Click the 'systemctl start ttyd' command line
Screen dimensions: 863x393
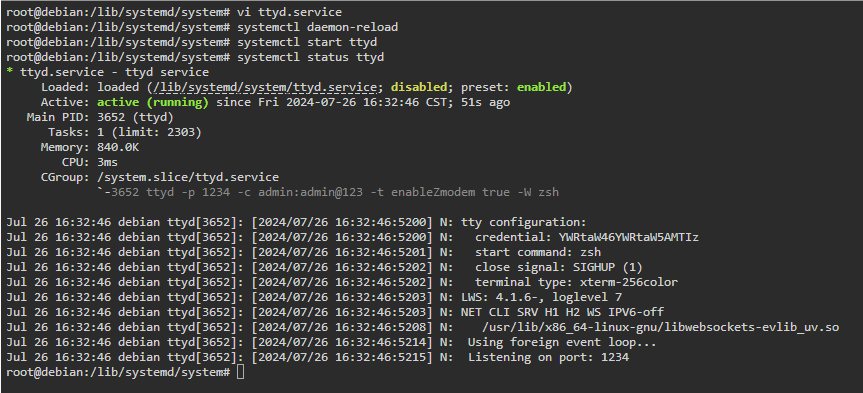pos(191,42)
